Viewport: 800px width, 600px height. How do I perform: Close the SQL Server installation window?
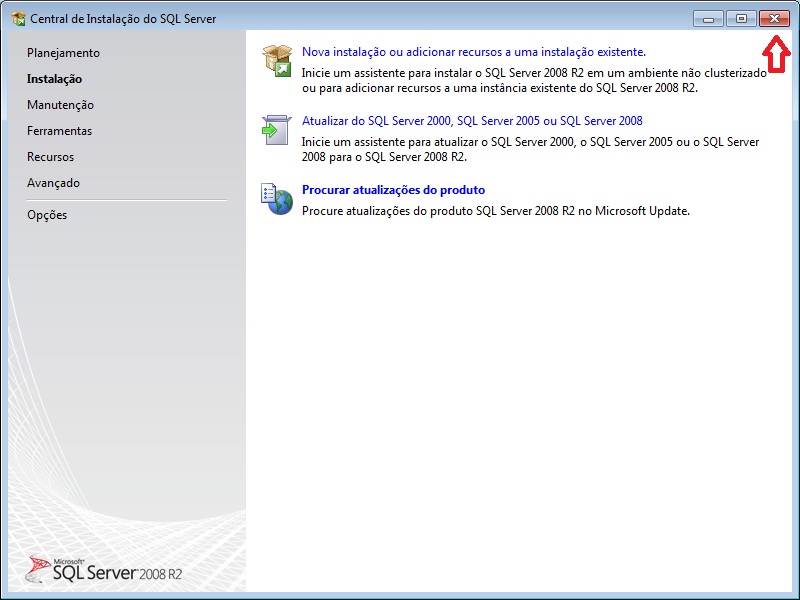(774, 19)
